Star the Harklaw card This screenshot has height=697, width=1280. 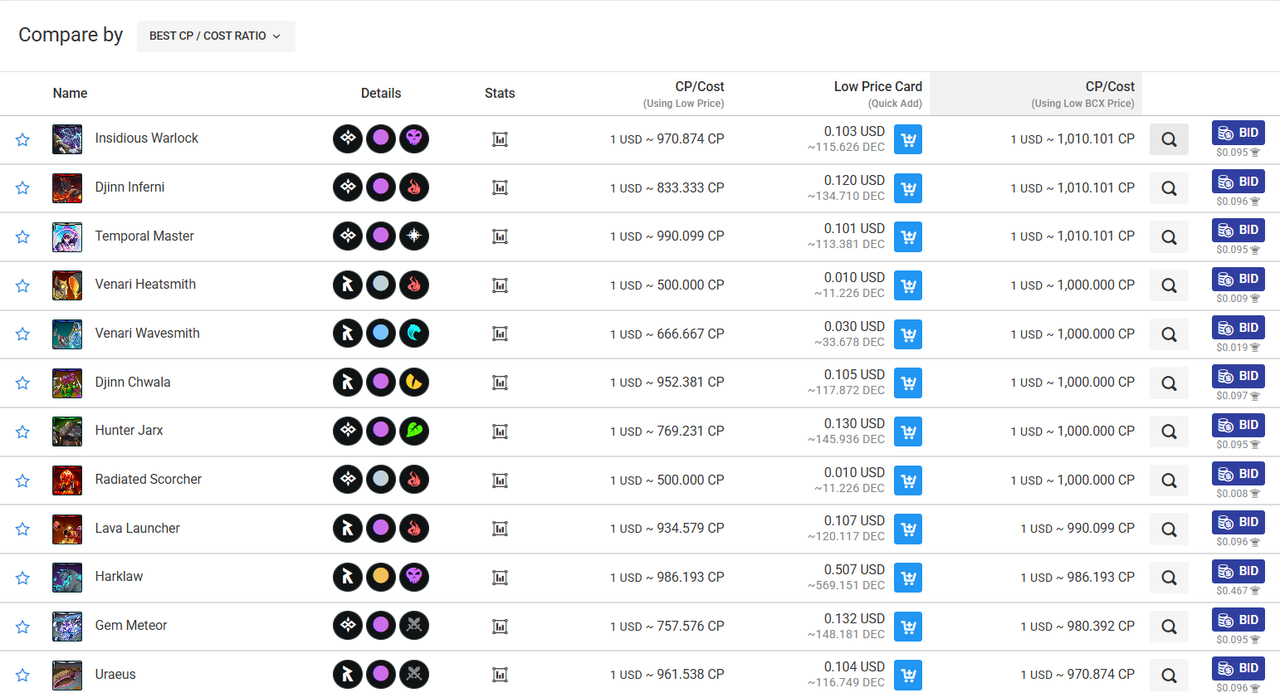point(23,578)
